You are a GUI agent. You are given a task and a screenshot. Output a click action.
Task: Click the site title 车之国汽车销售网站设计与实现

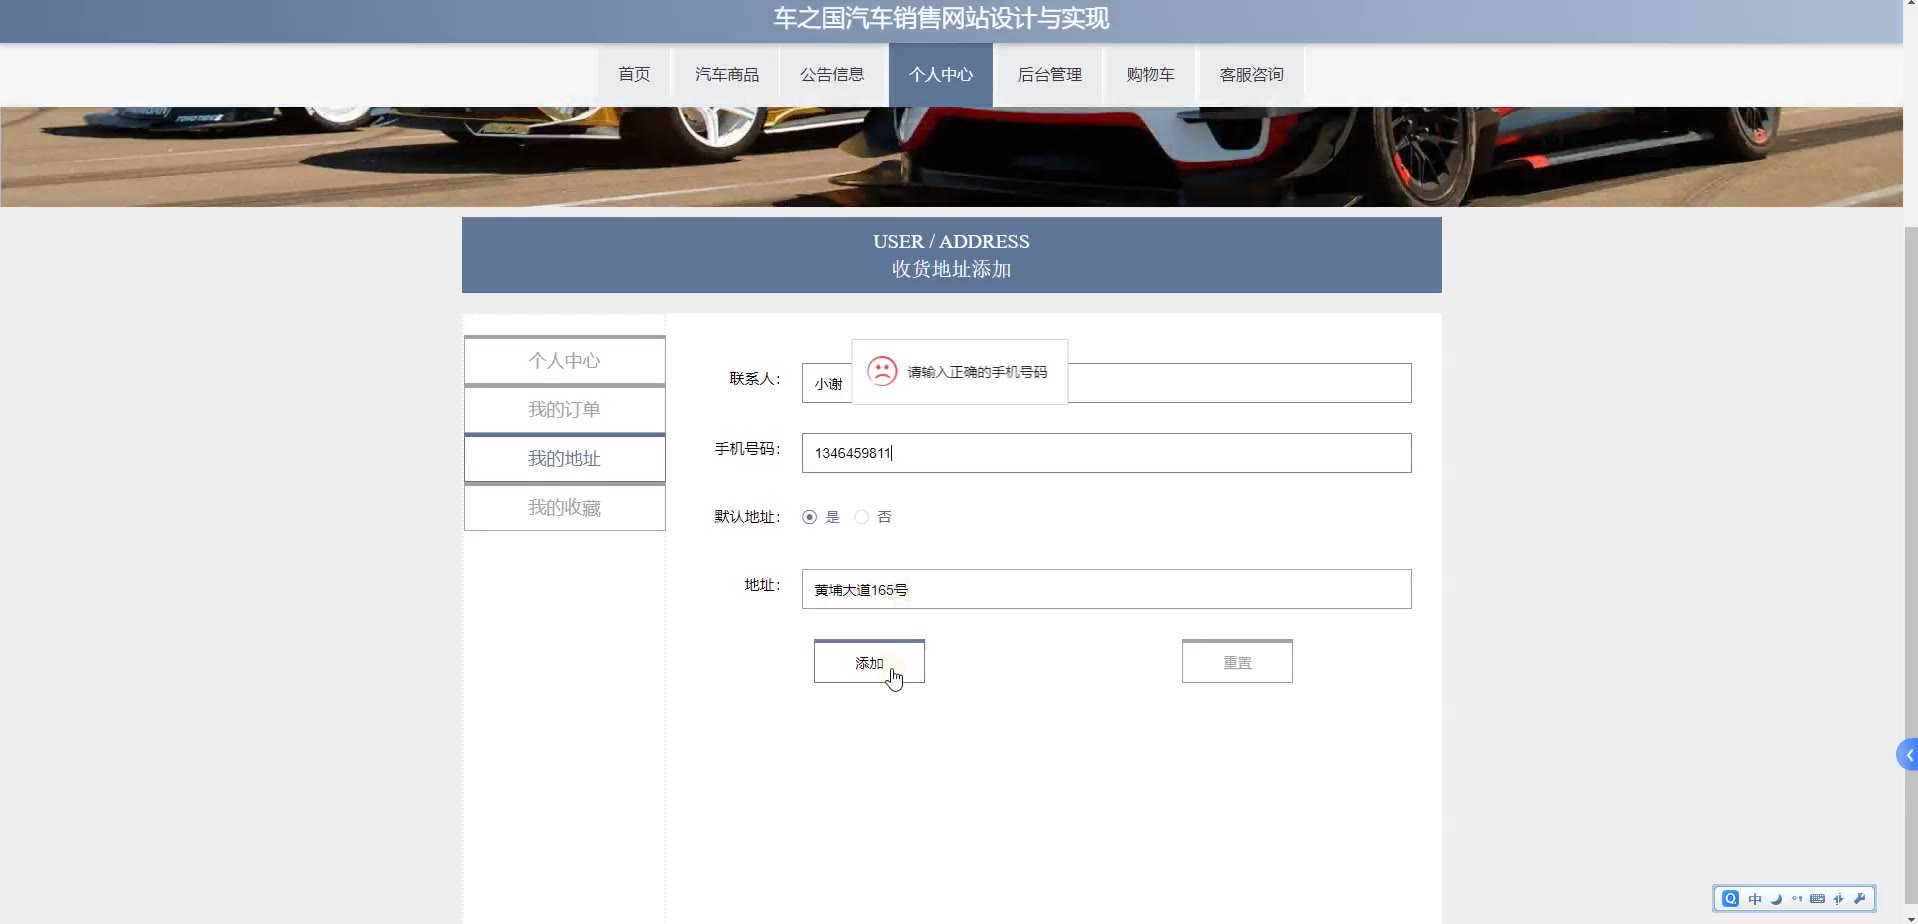(x=941, y=18)
